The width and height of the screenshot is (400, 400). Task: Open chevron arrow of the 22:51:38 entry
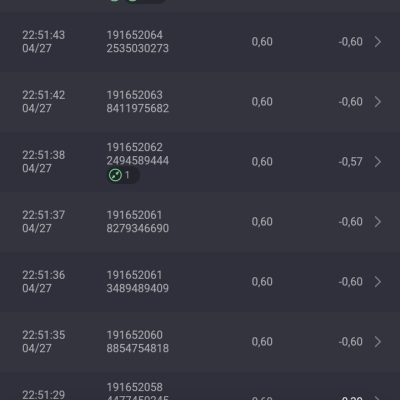click(378, 162)
